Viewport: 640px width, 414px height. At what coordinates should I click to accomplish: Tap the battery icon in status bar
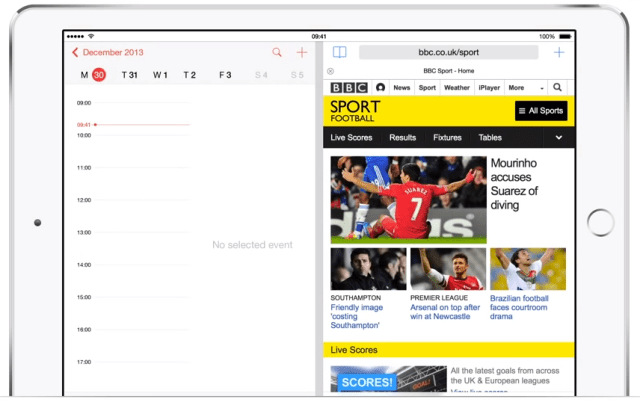point(565,36)
